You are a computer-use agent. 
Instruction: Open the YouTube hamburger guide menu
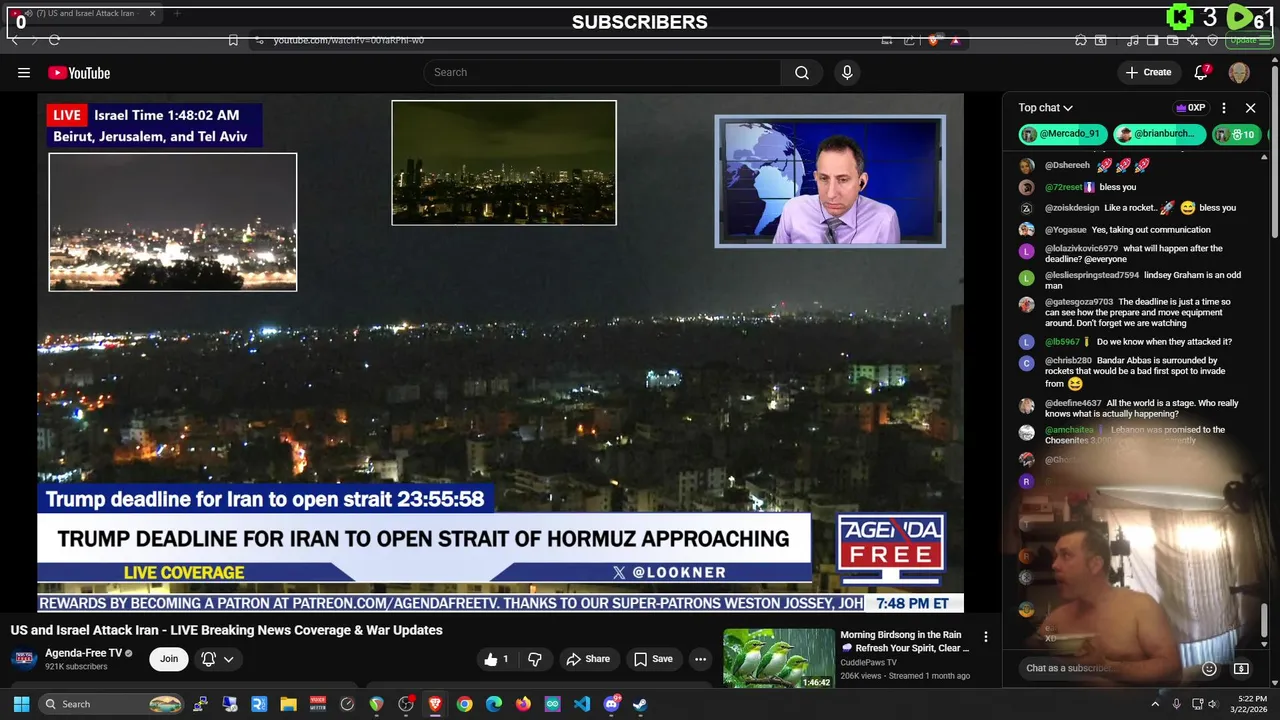[24, 72]
